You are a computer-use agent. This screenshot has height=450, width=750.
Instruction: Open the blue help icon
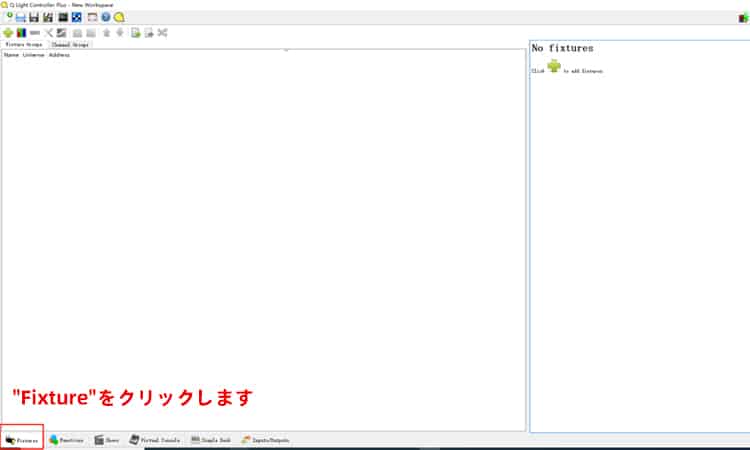[106, 18]
